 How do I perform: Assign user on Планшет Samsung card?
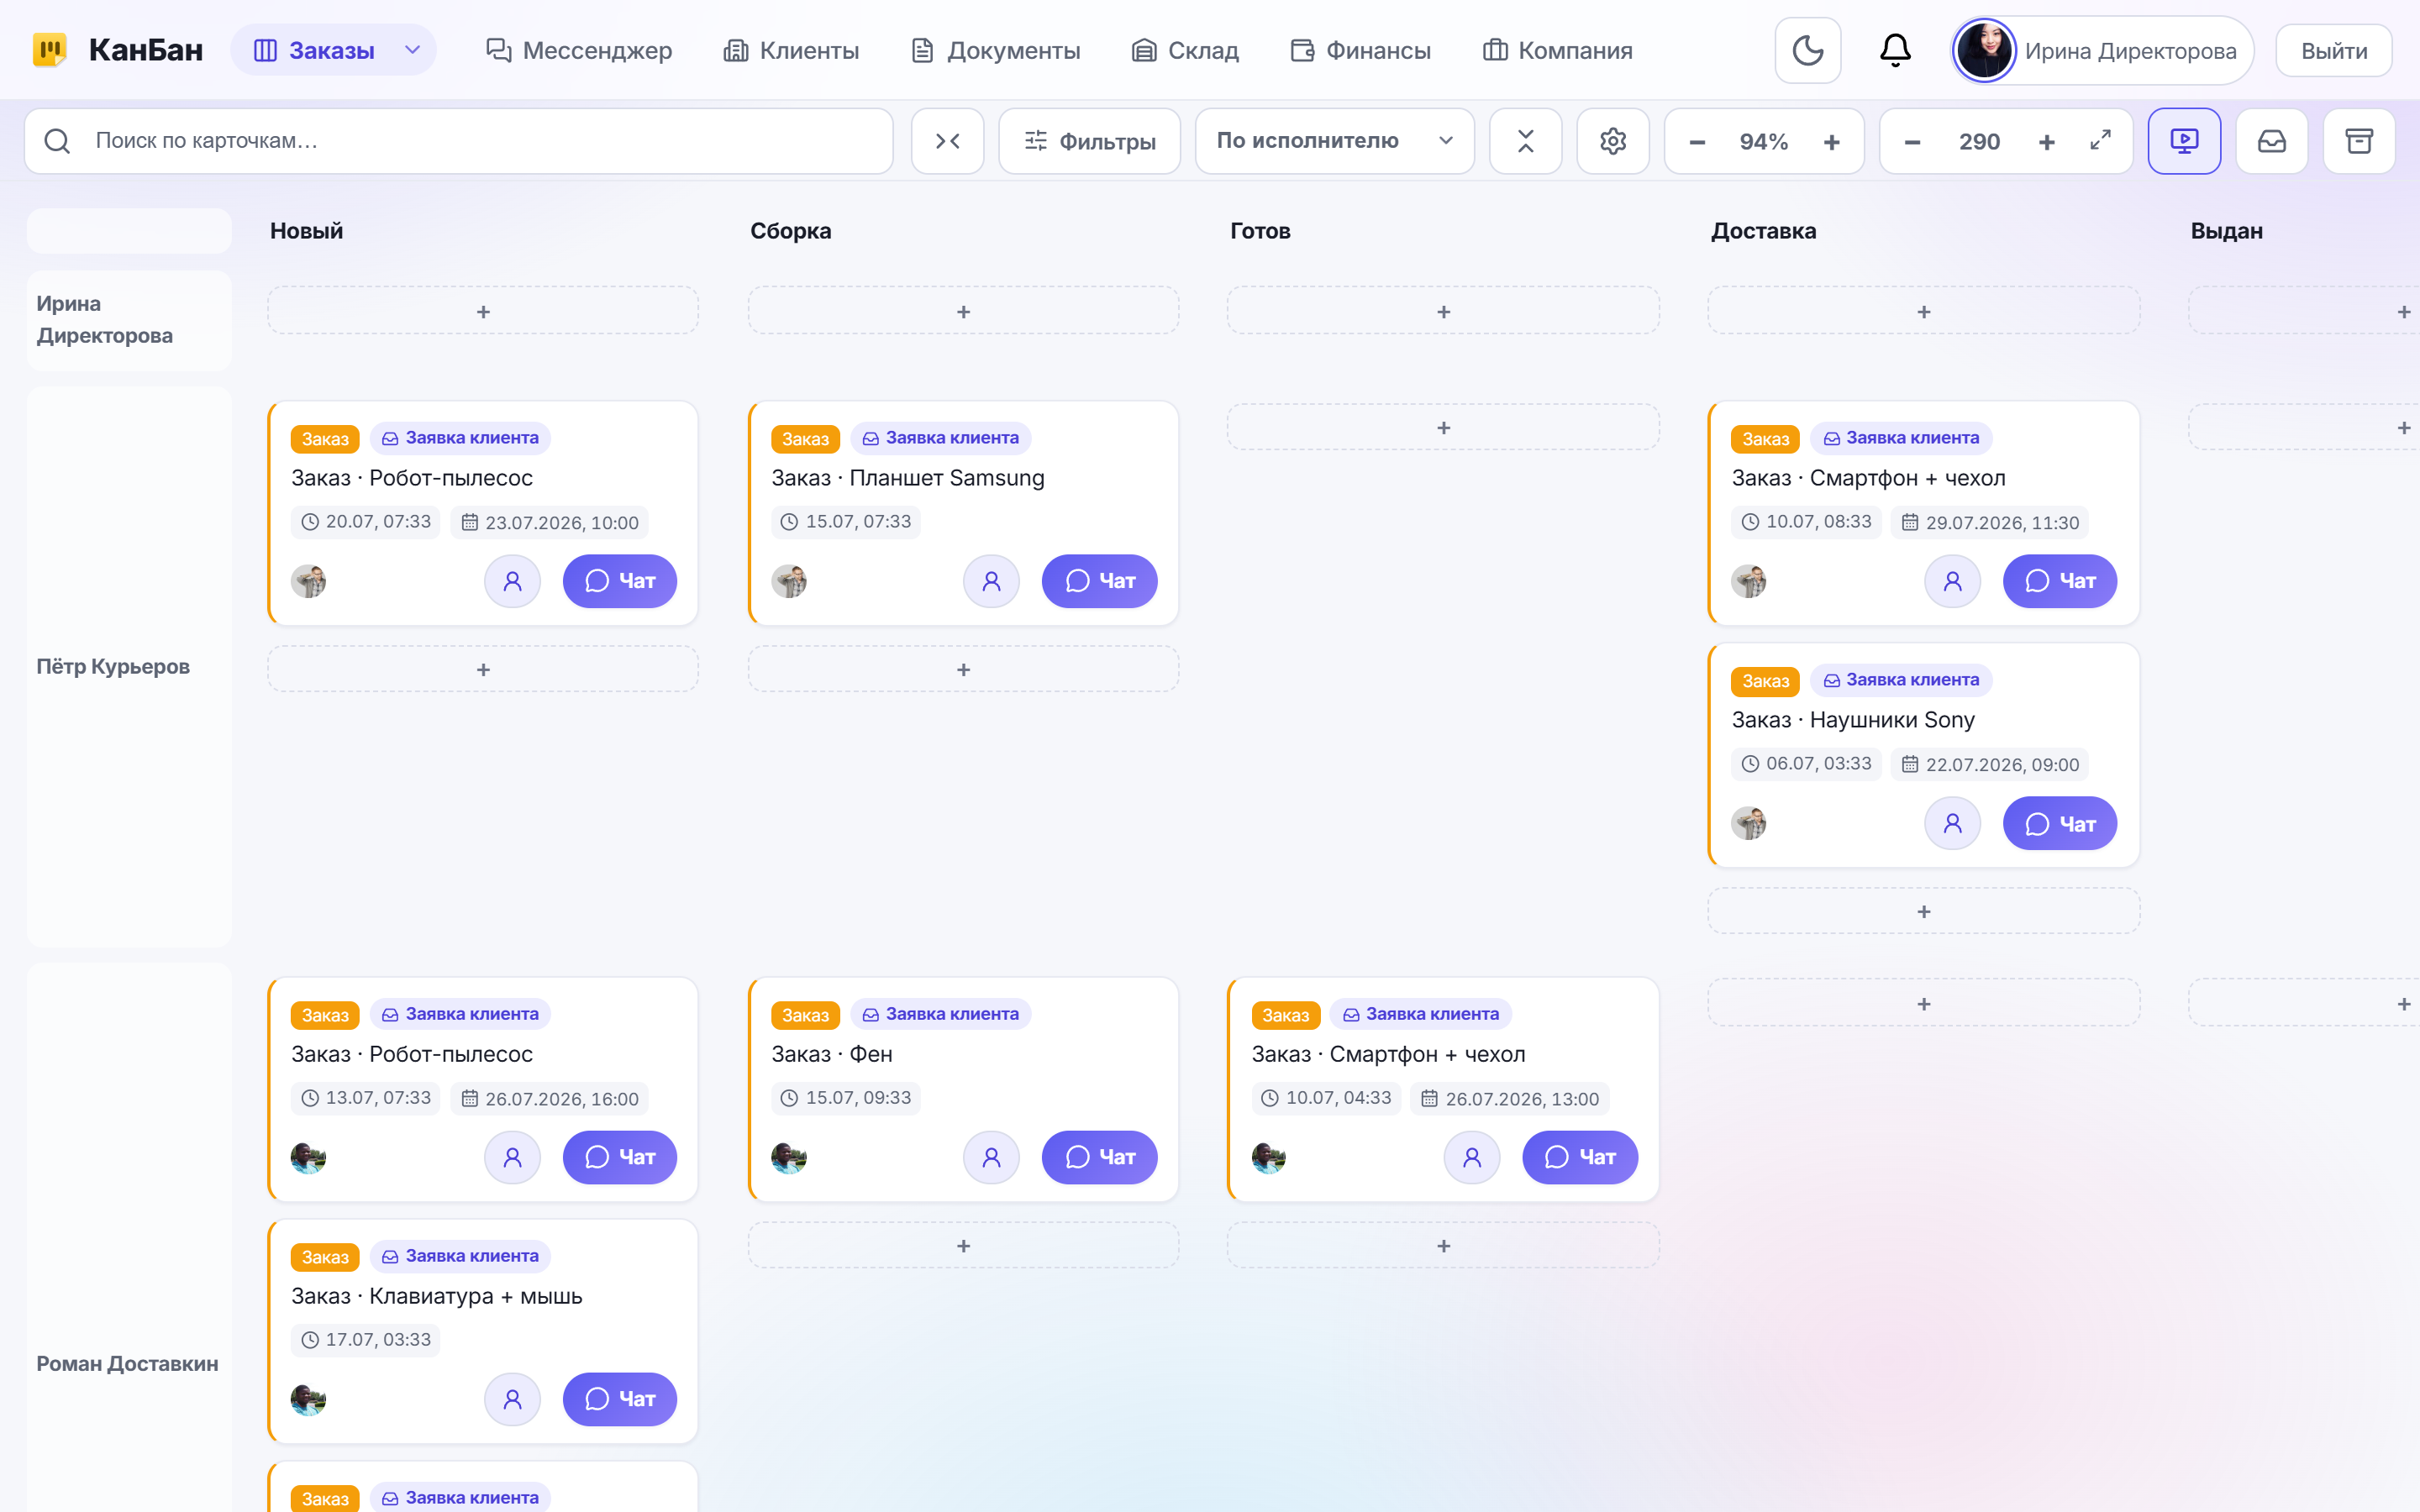[x=991, y=581]
